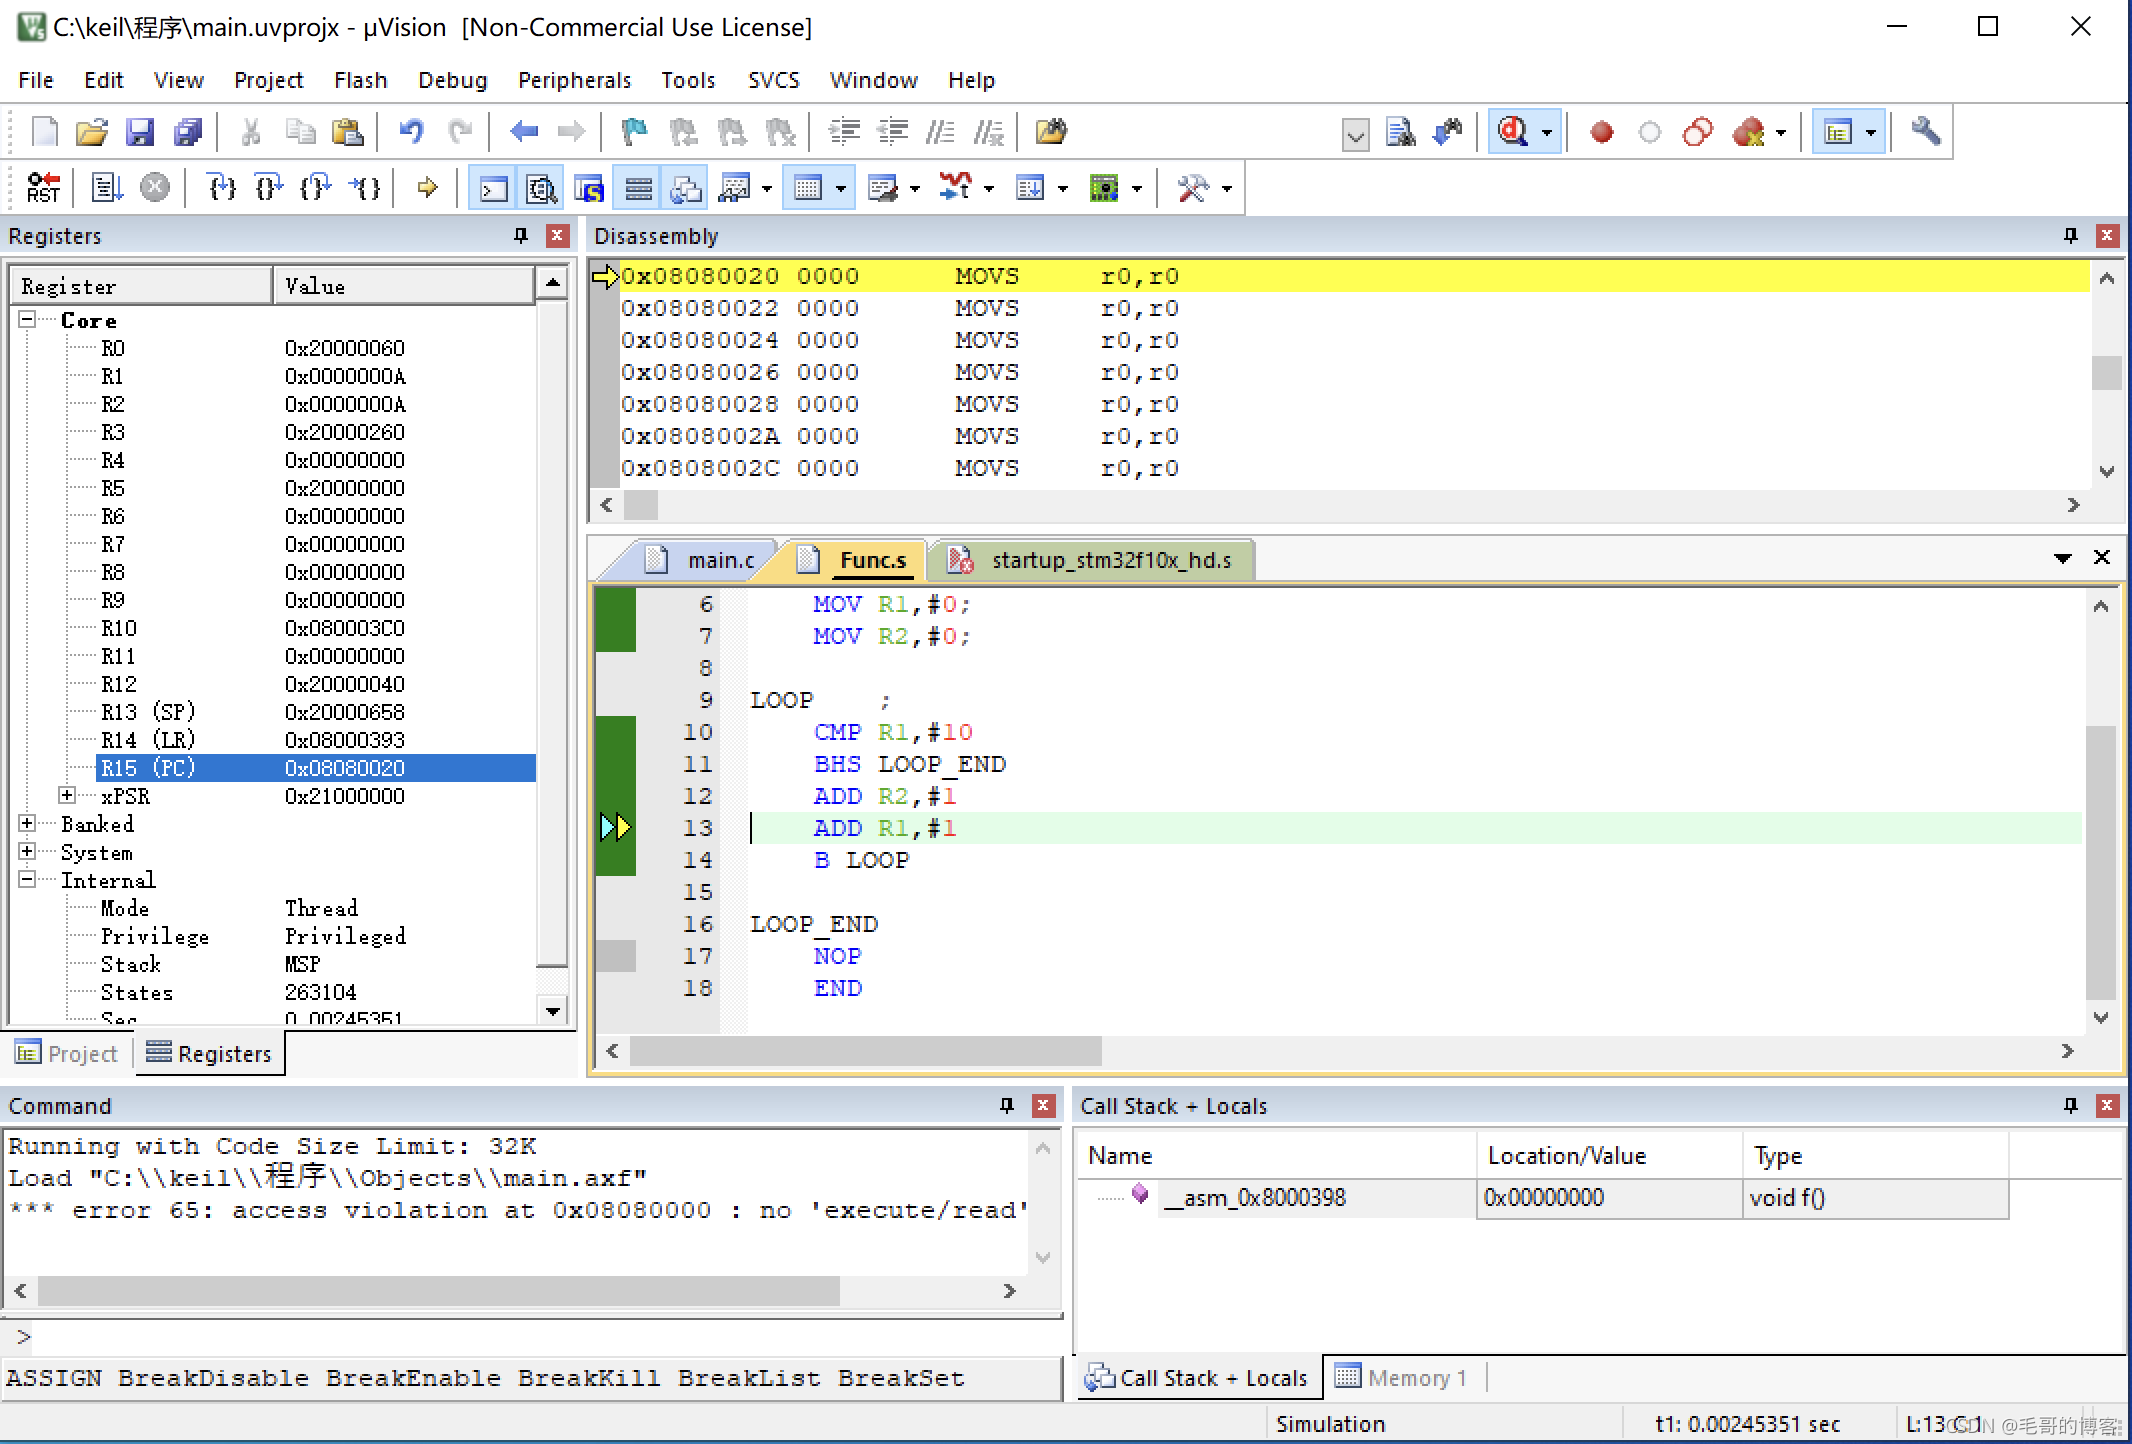
Task: Toggle the Registers Window toolbar button
Action: (x=638, y=188)
